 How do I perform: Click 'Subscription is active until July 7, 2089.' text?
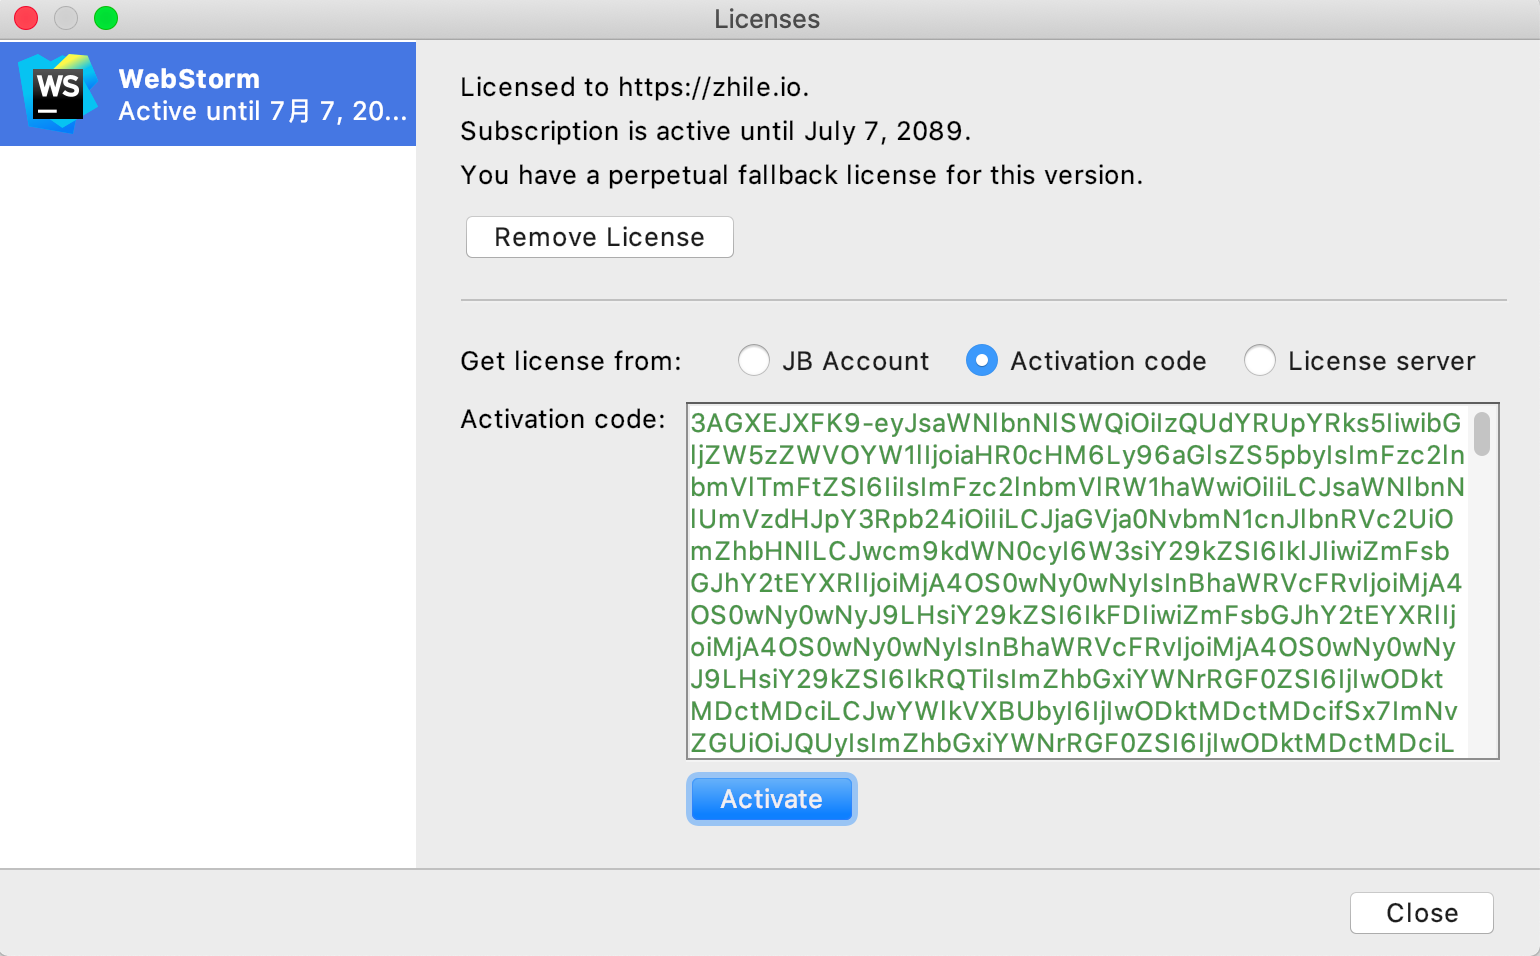pos(716,131)
